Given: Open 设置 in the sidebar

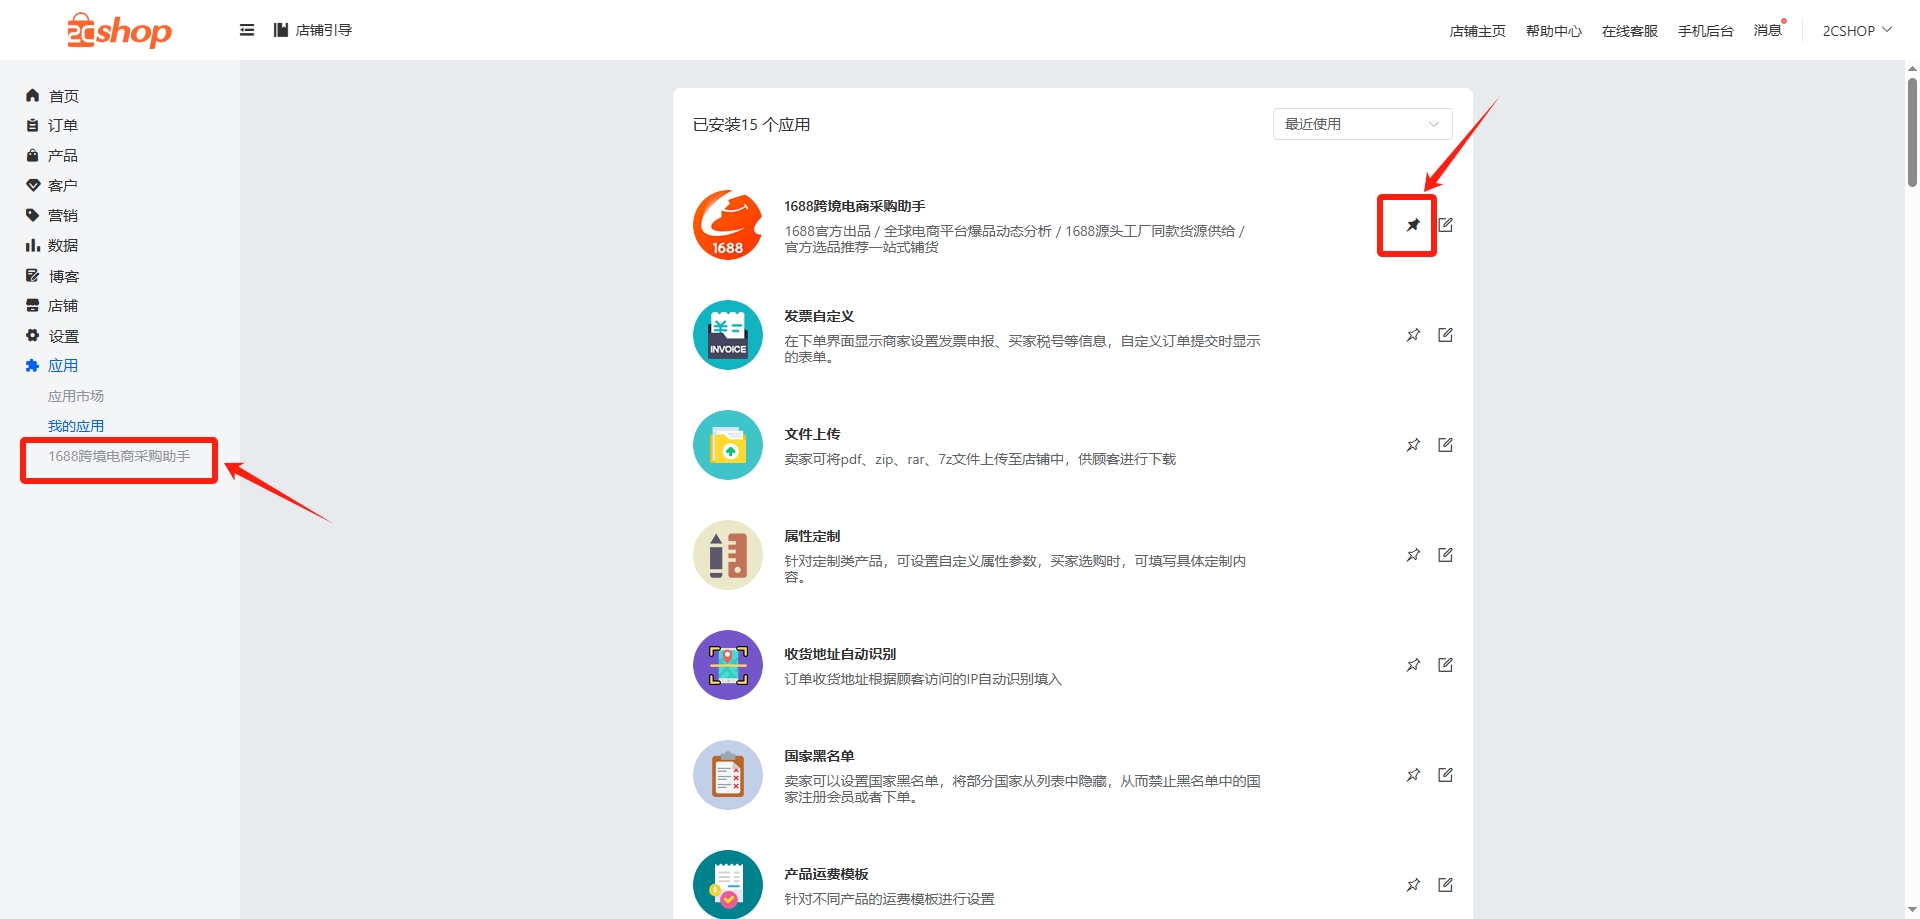Looking at the screenshot, I should 63,336.
